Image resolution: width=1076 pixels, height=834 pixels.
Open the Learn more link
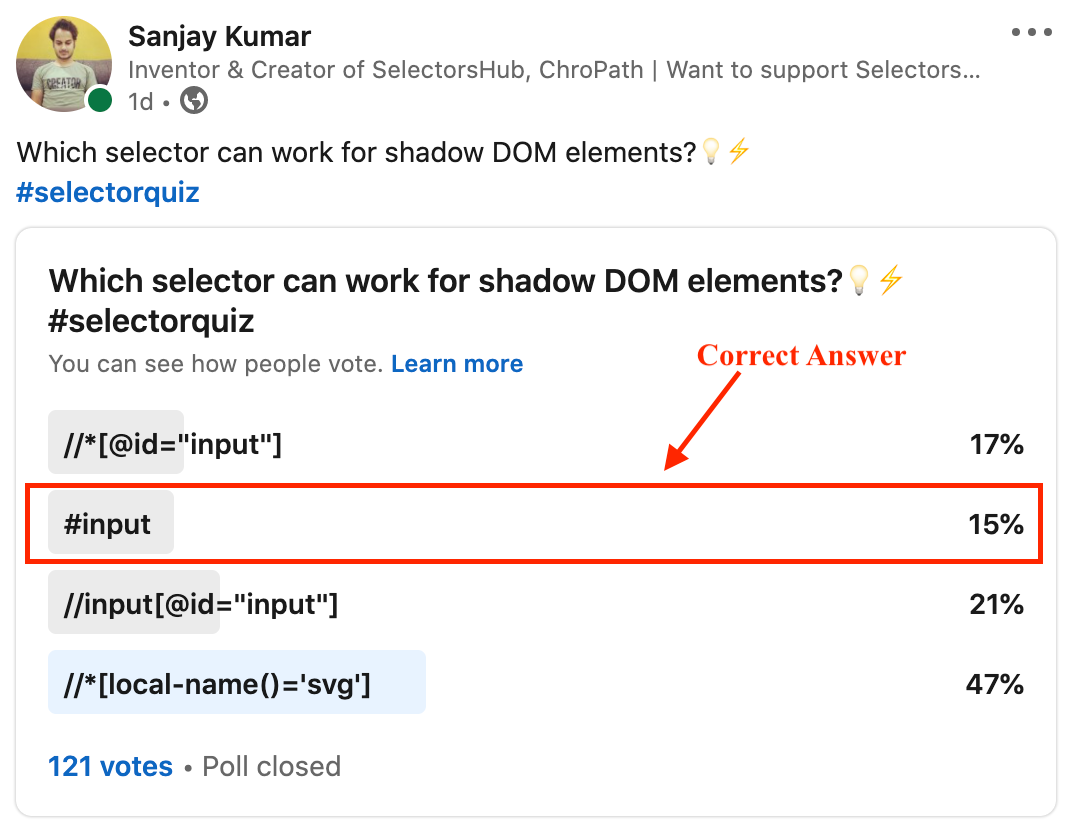point(457,363)
